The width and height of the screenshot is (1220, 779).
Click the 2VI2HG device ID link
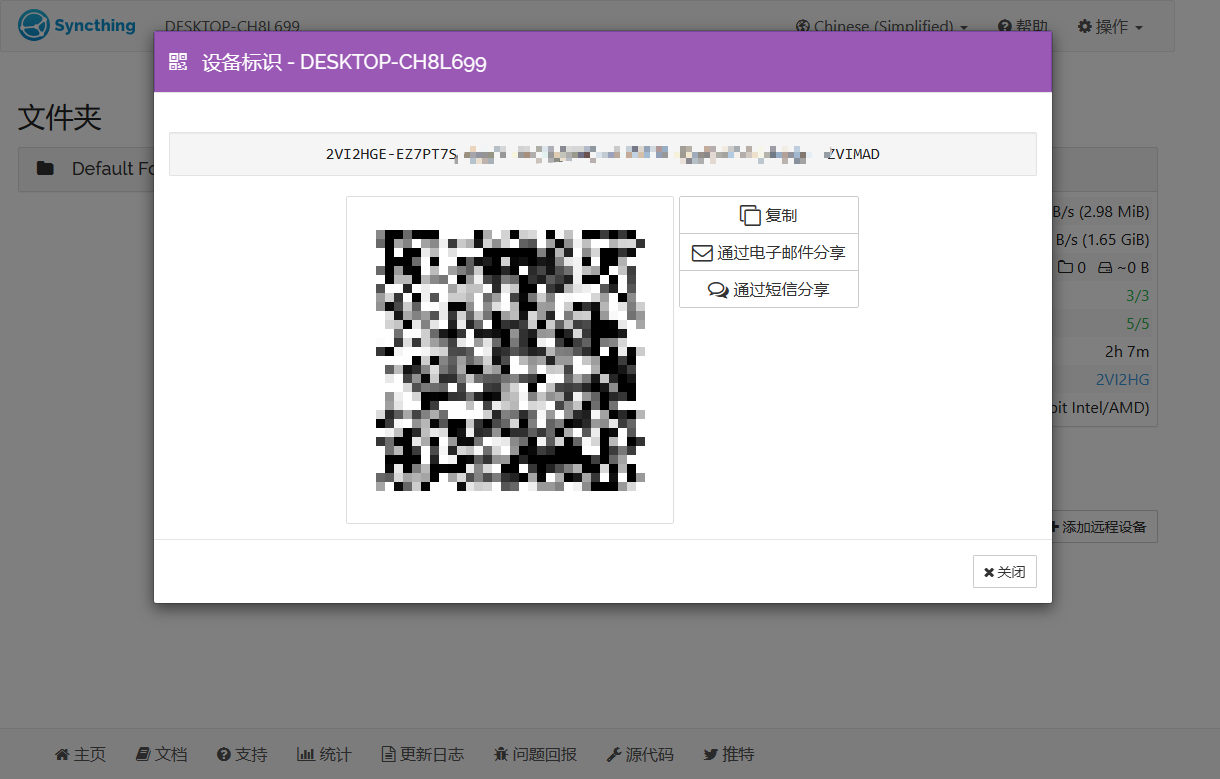[x=1122, y=380]
